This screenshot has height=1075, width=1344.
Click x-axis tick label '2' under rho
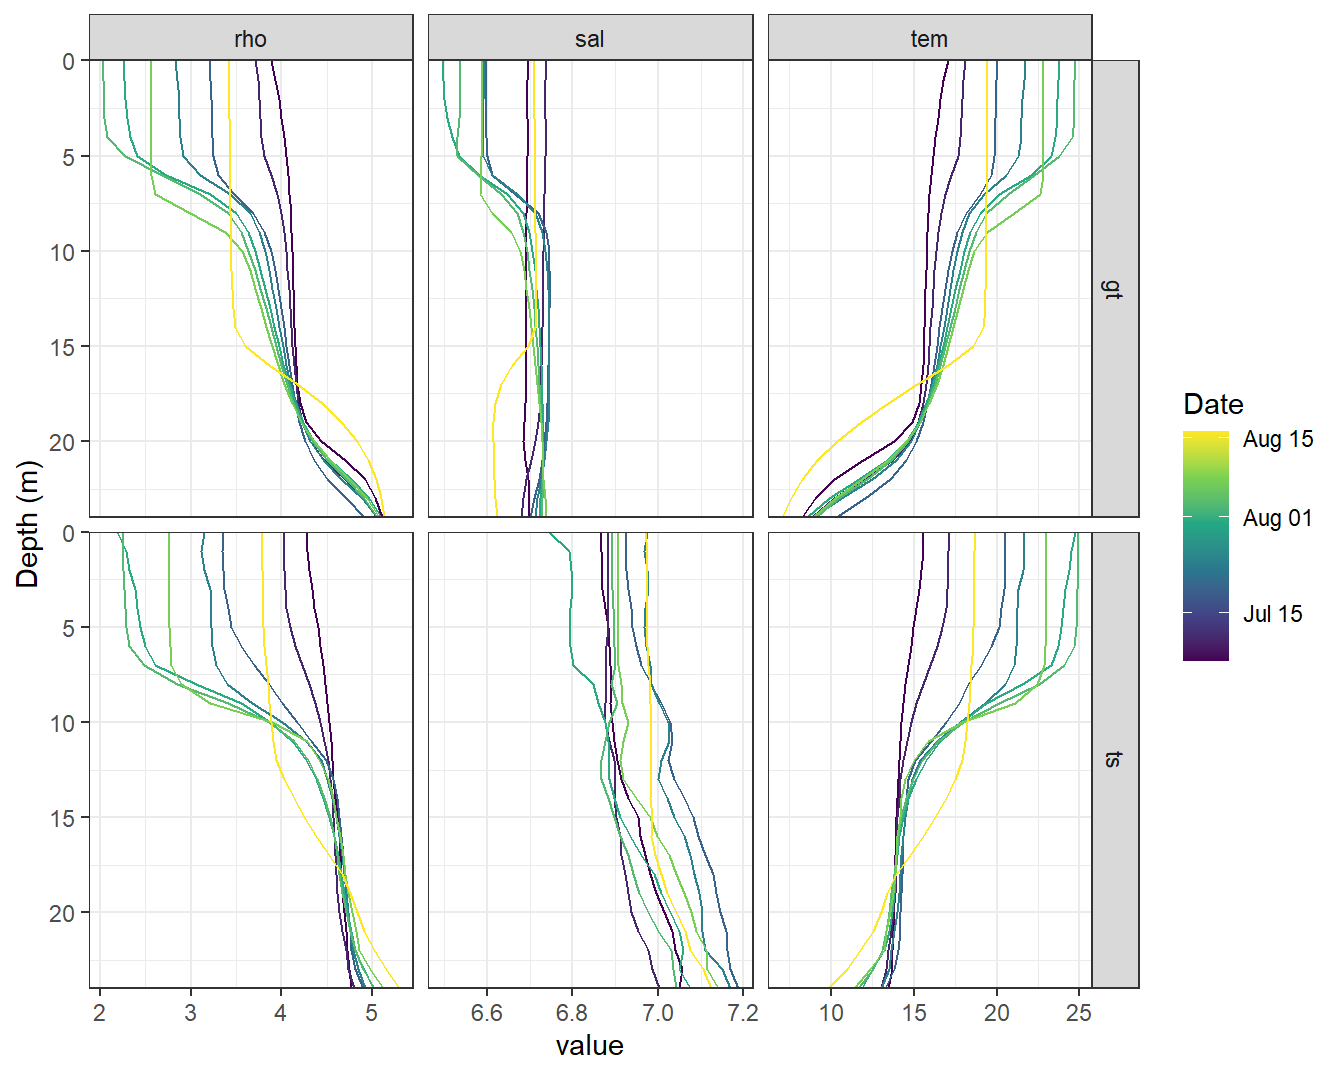[99, 1013]
